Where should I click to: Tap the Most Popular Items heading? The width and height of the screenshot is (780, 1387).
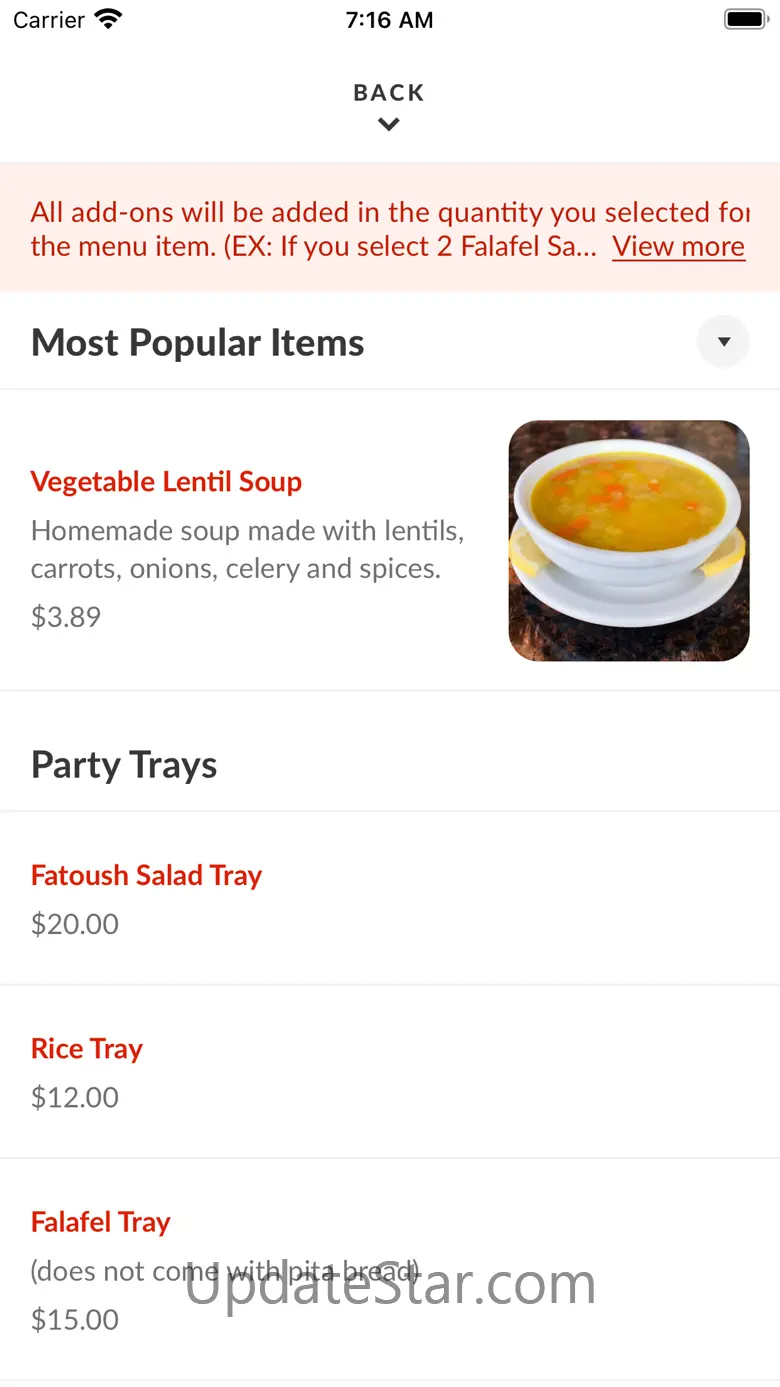(198, 343)
